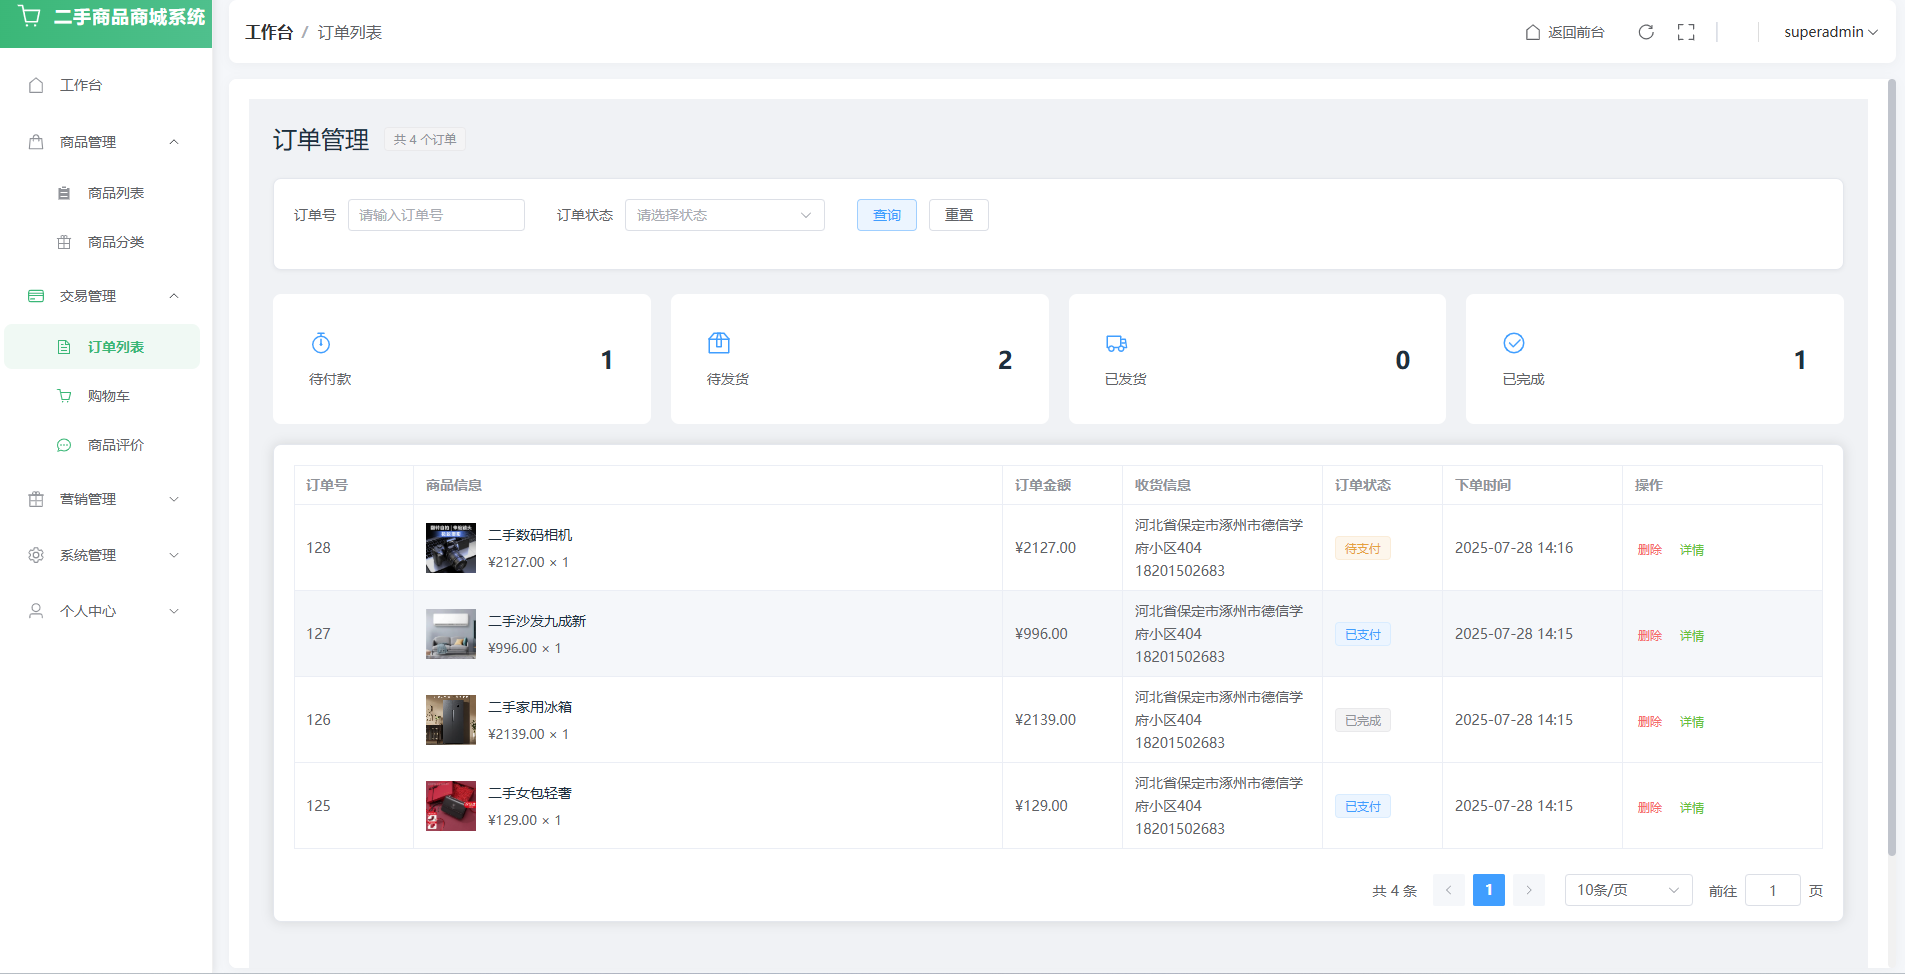
Task: Collapse the 商品管理 sidebar menu
Action: pos(105,142)
